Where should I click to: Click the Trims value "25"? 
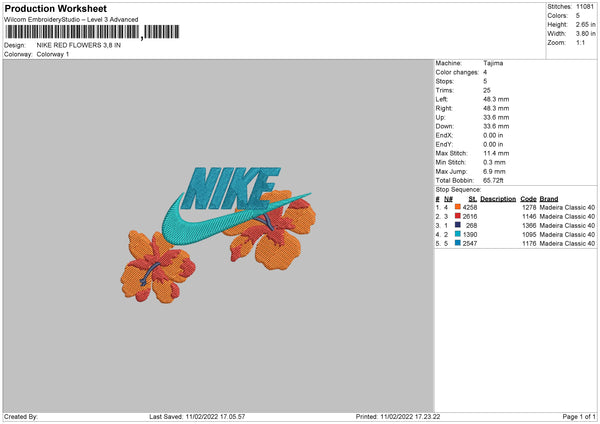point(487,90)
